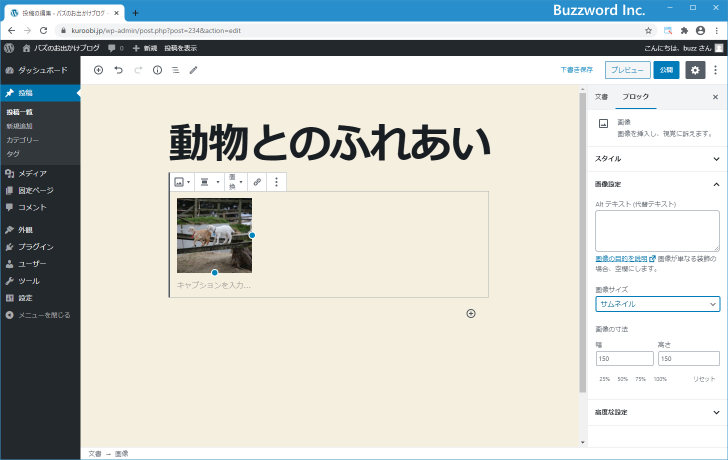Open 固定ページ in sidebar
Screen dimensions: 728x460
click(40, 190)
